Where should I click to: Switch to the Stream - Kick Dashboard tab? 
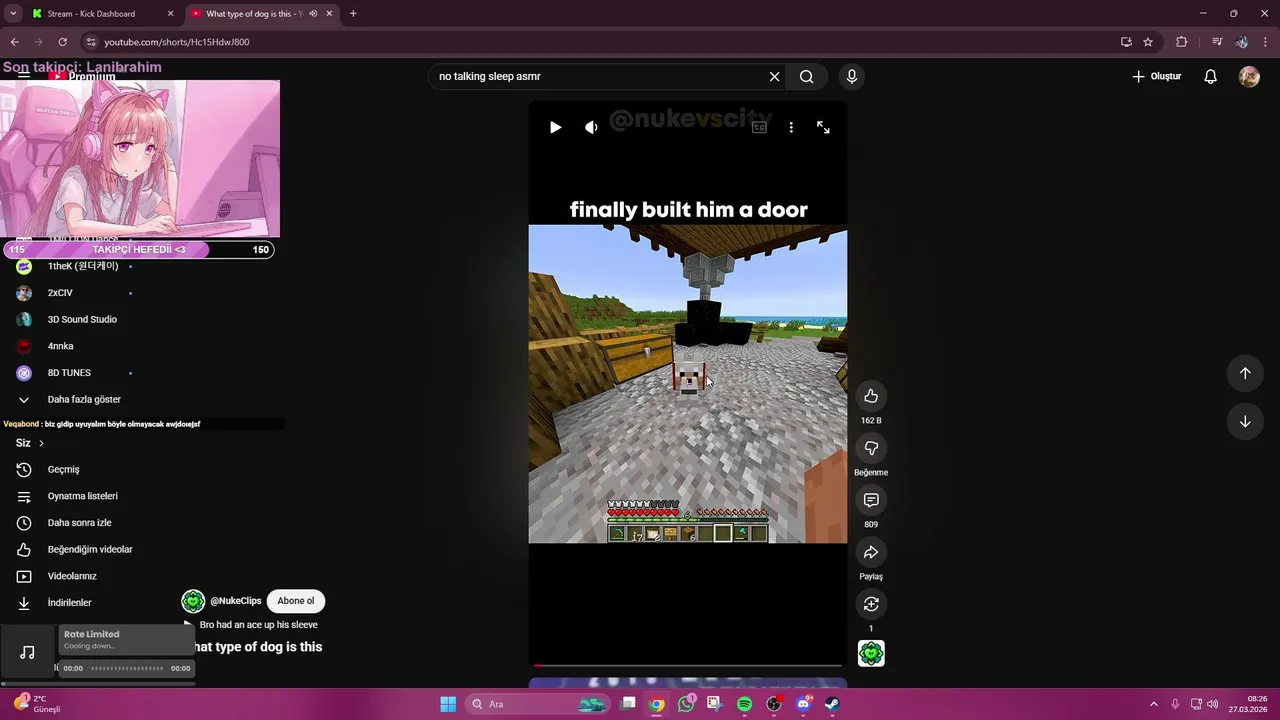click(91, 14)
